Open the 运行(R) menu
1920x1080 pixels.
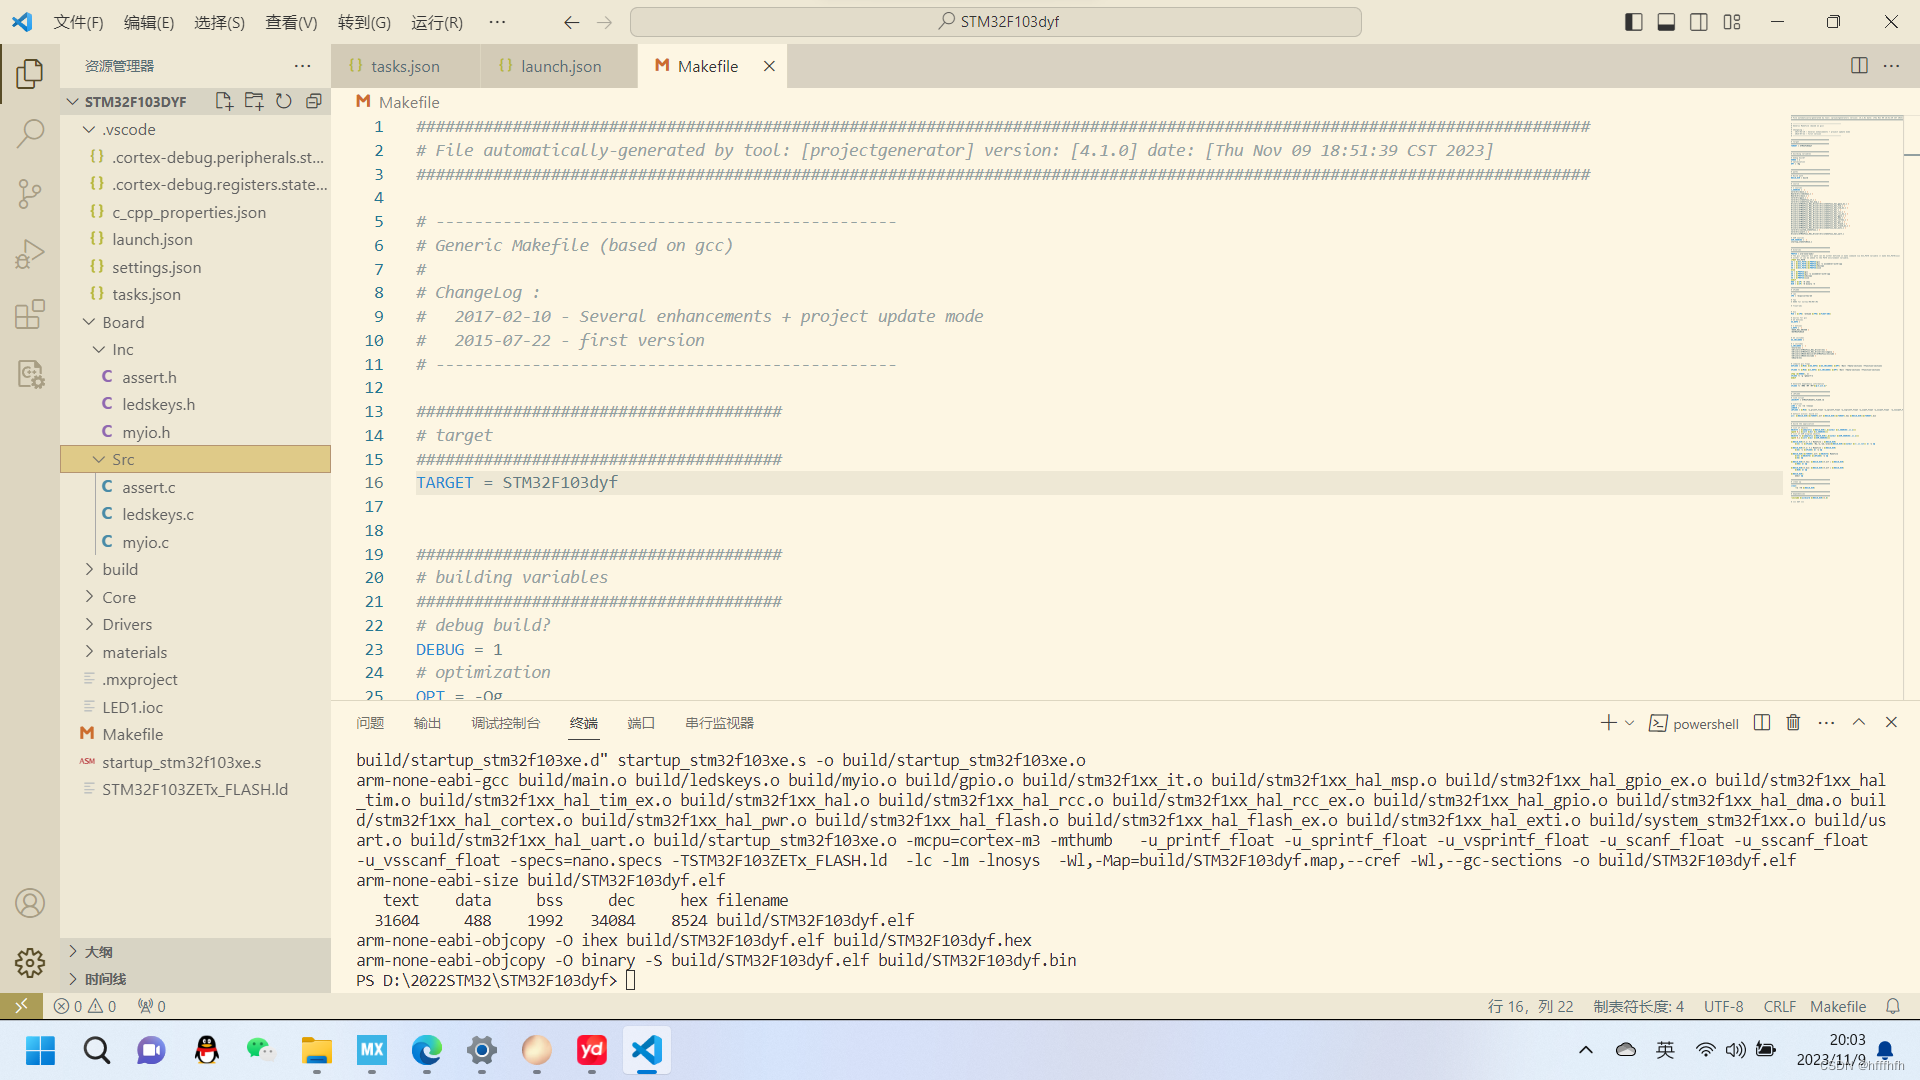(x=437, y=22)
